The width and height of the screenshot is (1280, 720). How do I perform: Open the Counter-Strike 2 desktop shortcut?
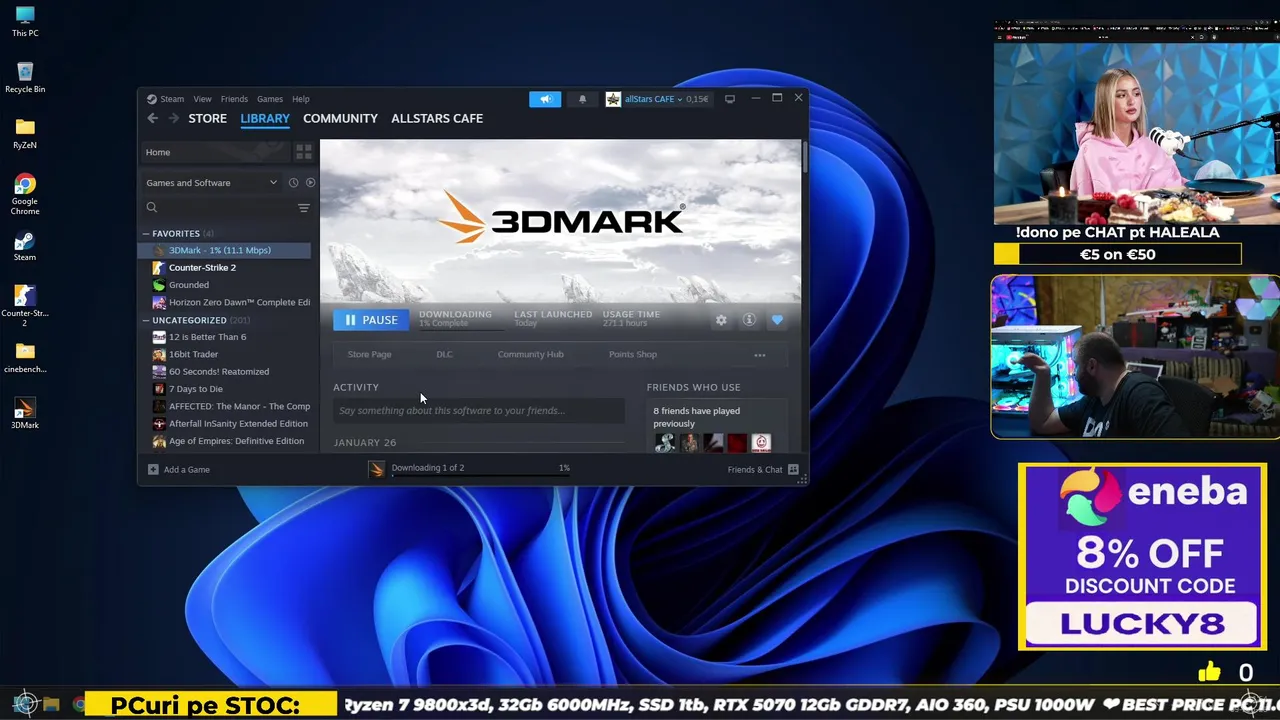25,306
